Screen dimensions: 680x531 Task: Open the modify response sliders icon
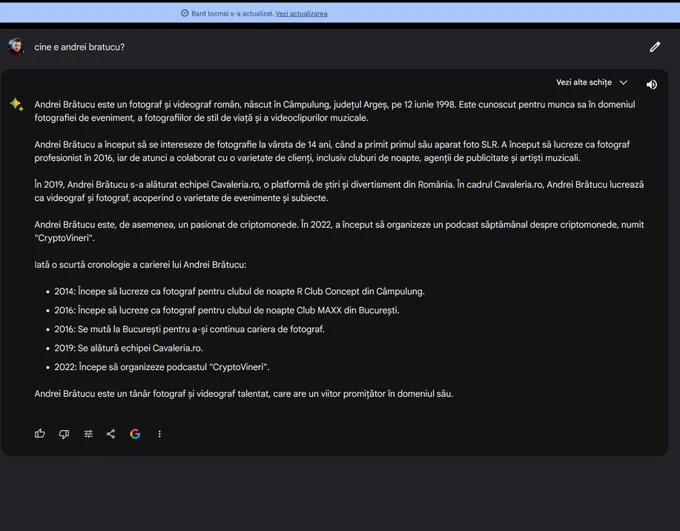pyautogui.click(x=88, y=434)
